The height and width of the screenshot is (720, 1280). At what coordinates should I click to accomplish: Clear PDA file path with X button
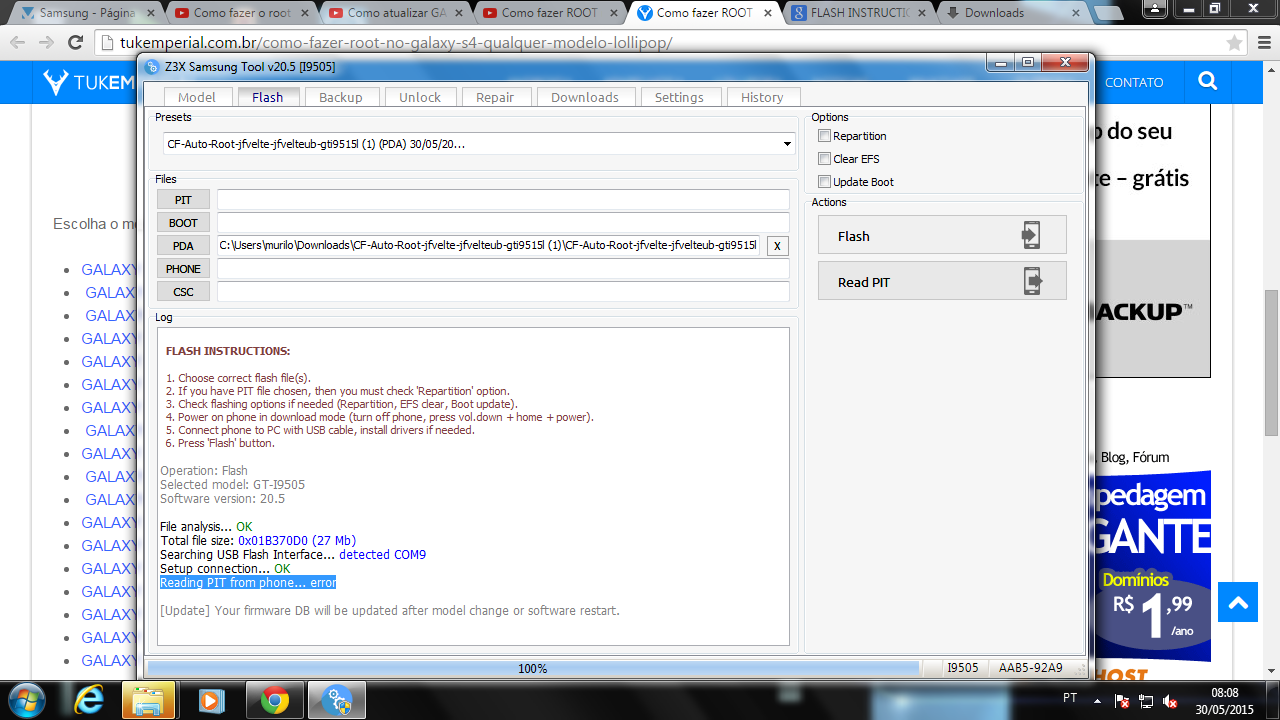click(x=777, y=246)
